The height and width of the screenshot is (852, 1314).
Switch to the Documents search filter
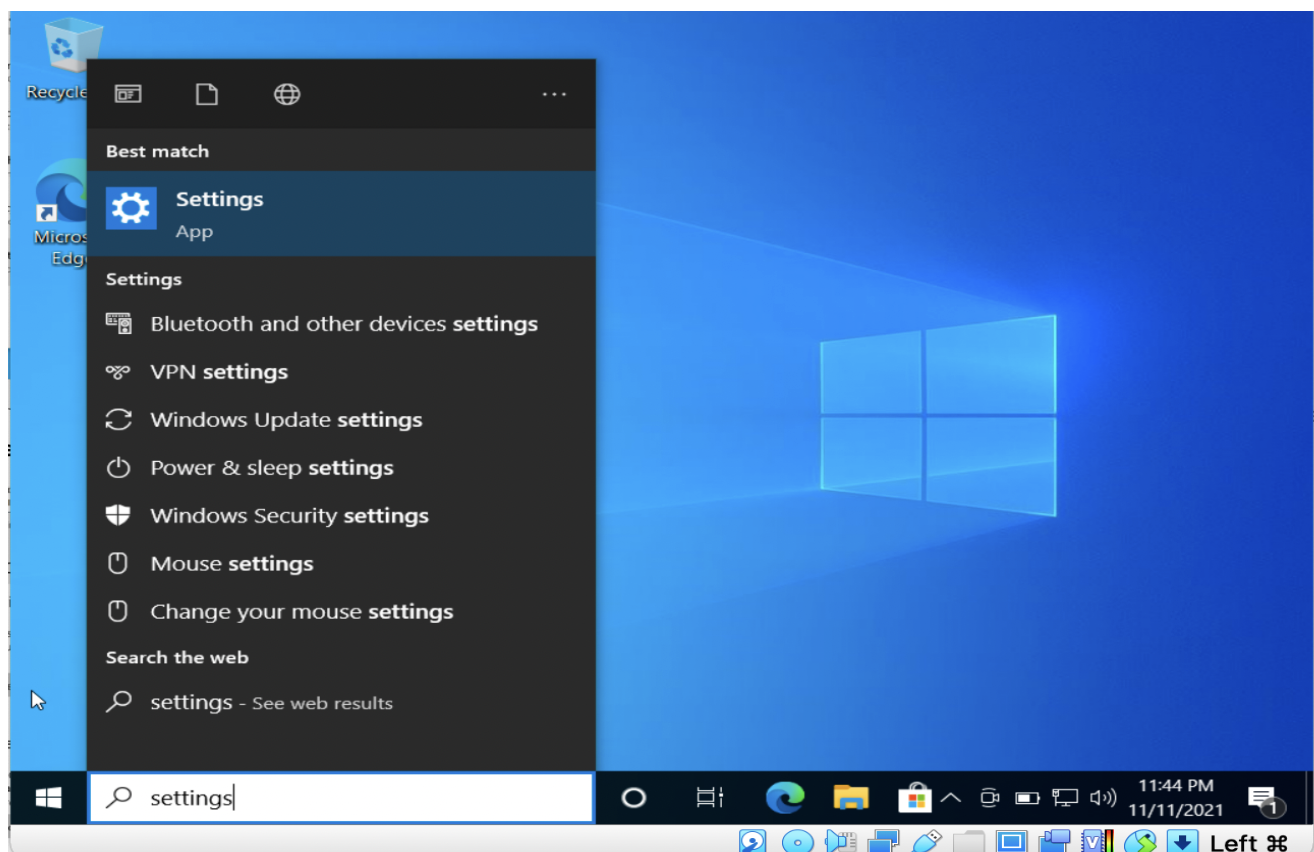point(206,93)
